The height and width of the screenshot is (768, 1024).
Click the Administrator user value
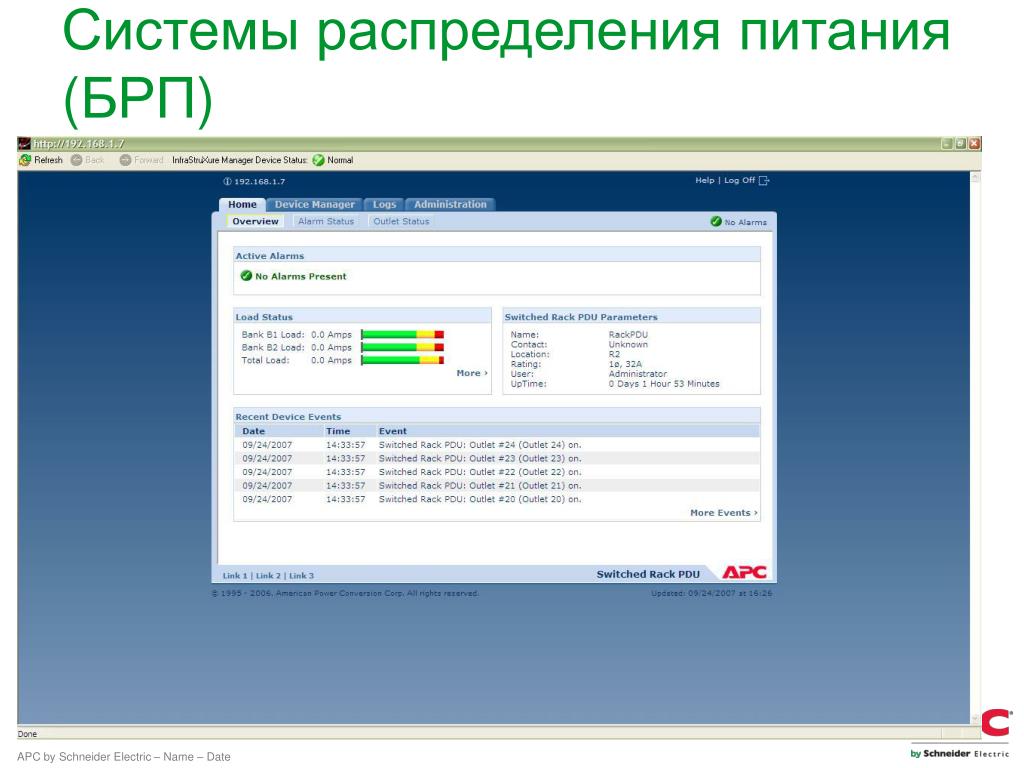pyautogui.click(x=637, y=374)
